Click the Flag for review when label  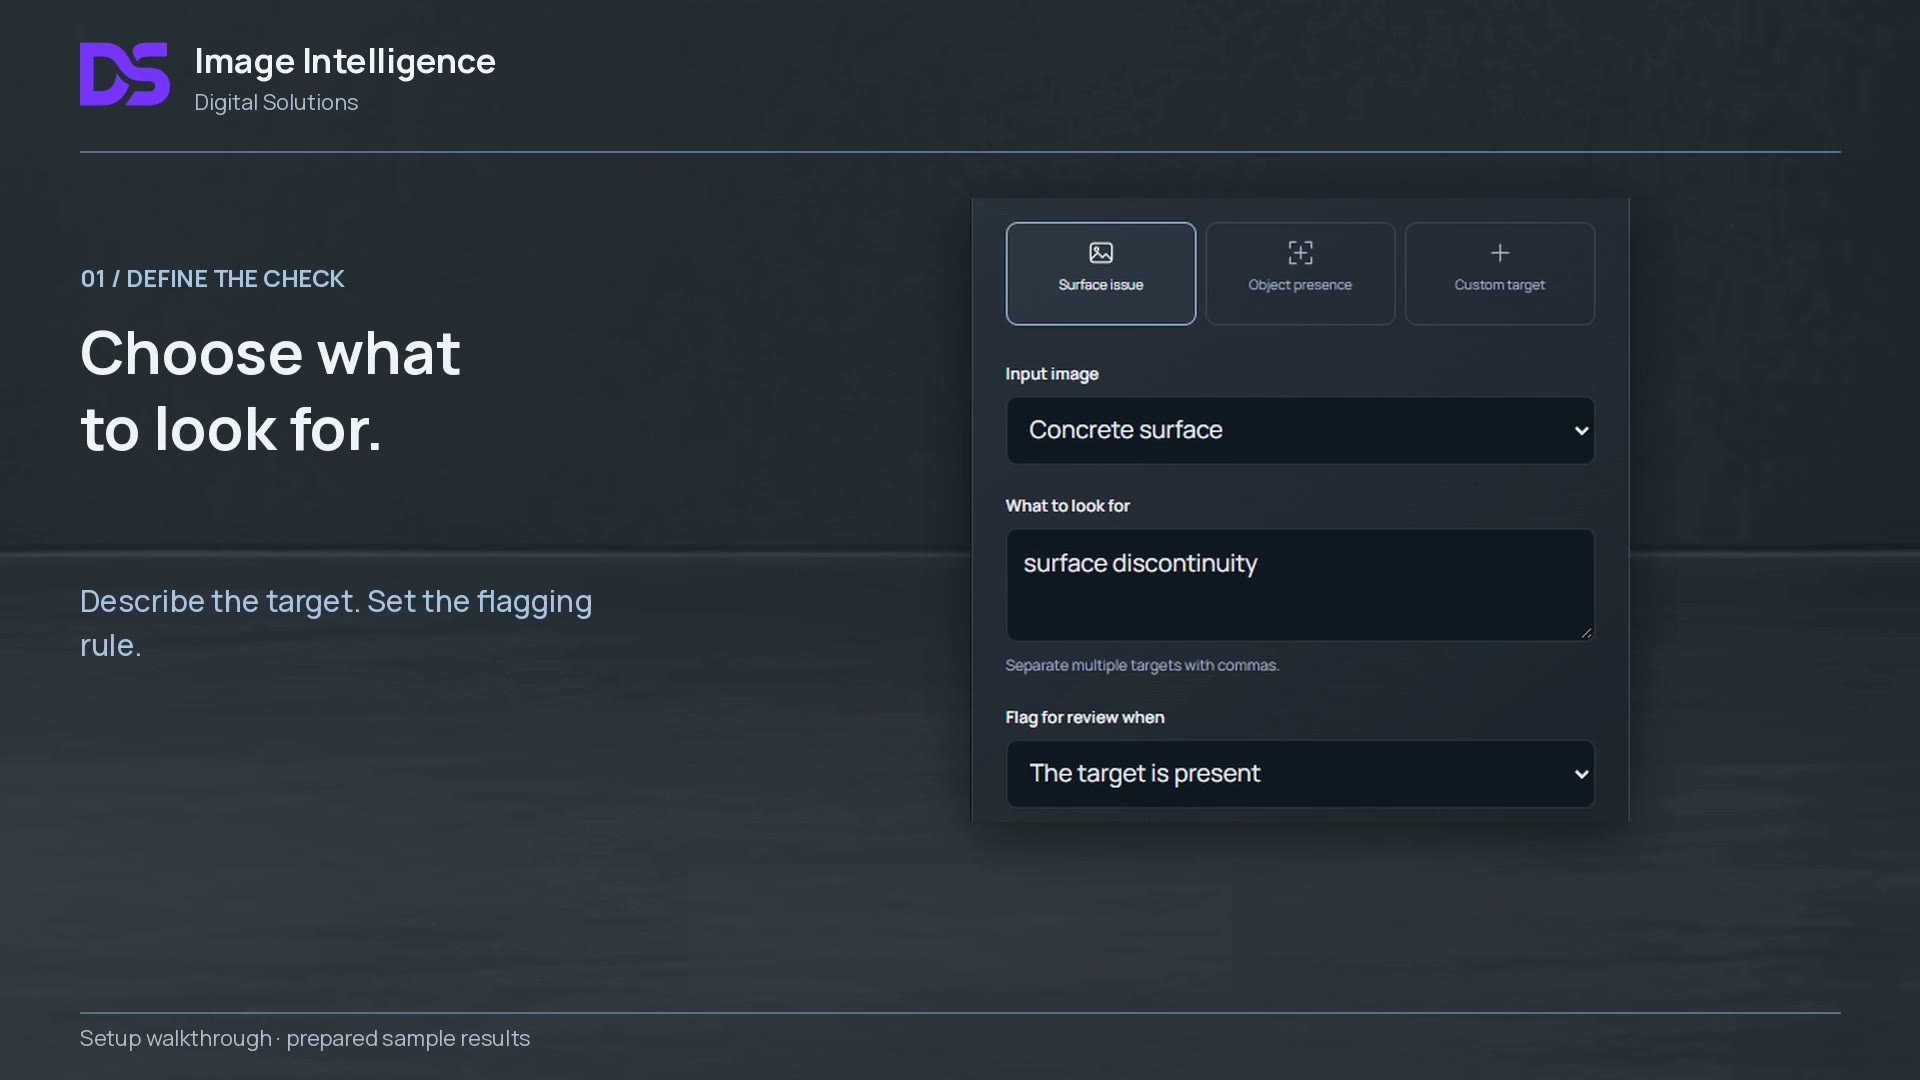point(1085,718)
